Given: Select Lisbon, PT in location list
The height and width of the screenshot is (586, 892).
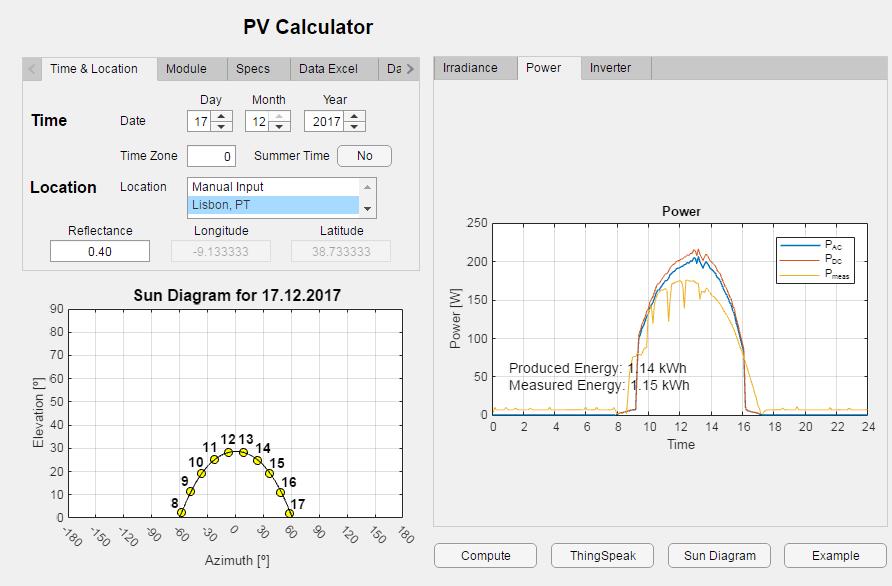Looking at the screenshot, I should [x=273, y=205].
